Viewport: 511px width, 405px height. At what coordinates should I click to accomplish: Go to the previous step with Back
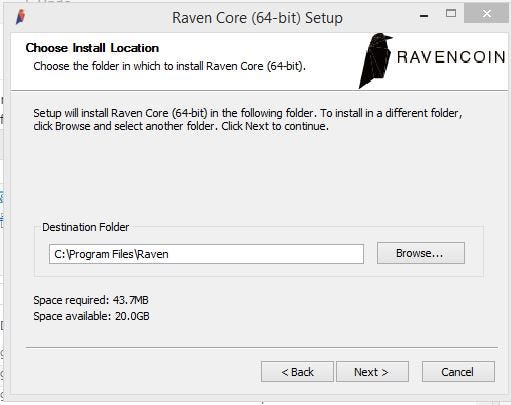tap(297, 372)
